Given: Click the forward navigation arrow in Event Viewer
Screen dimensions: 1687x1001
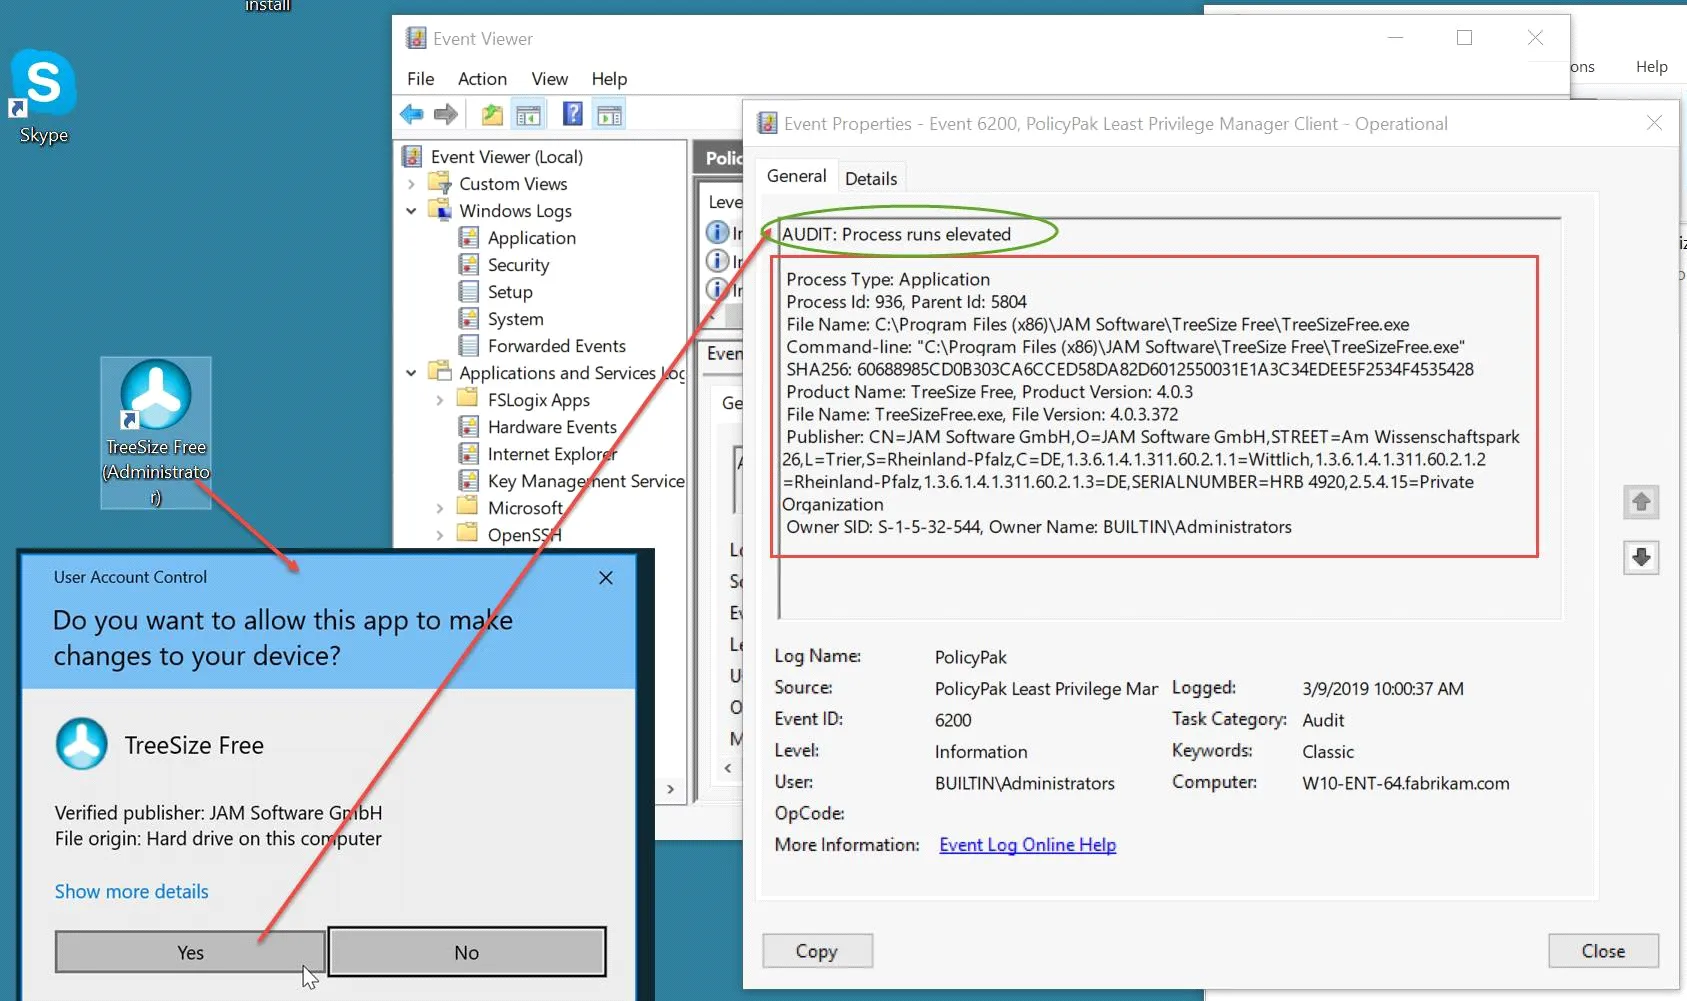Looking at the screenshot, I should (x=445, y=114).
